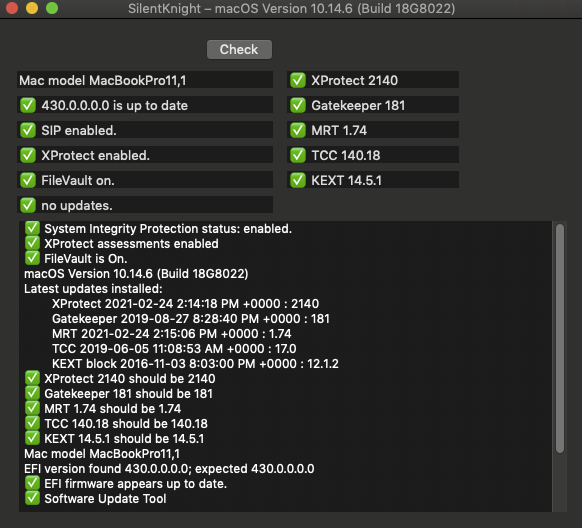Click green checkmark beside 'XProtect enabled.'
This screenshot has width=582, height=528.
tap(28, 155)
